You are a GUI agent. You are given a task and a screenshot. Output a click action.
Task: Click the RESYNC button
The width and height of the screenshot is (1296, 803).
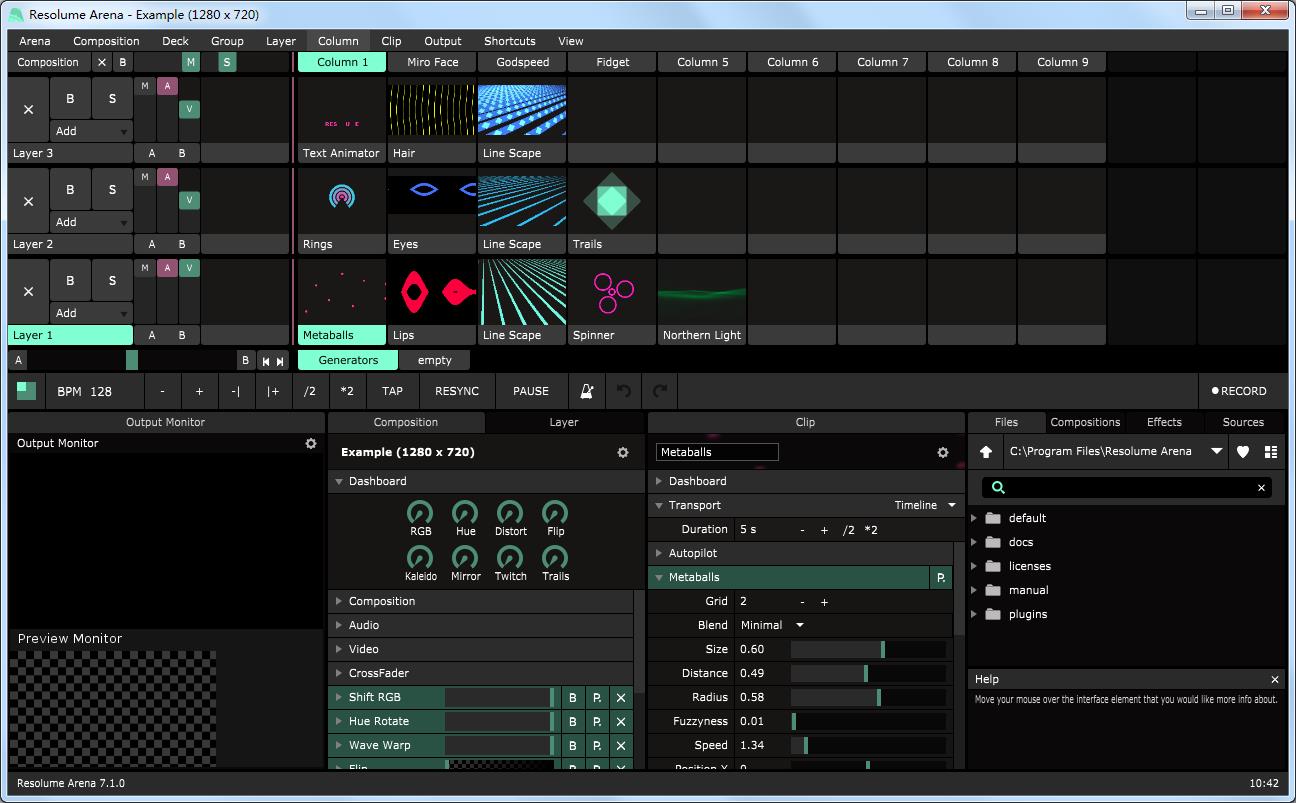coord(457,391)
